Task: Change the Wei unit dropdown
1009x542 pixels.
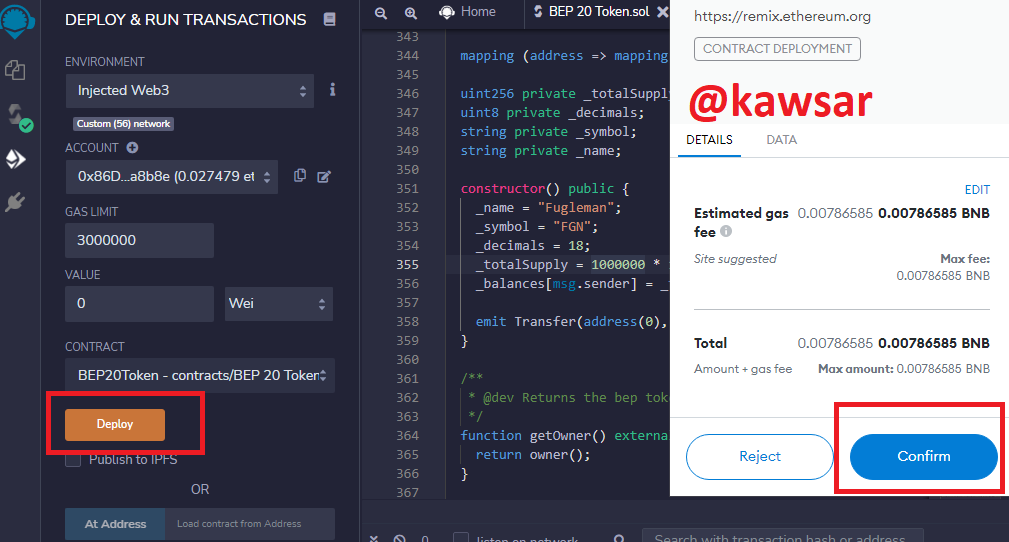Action: click(x=279, y=304)
